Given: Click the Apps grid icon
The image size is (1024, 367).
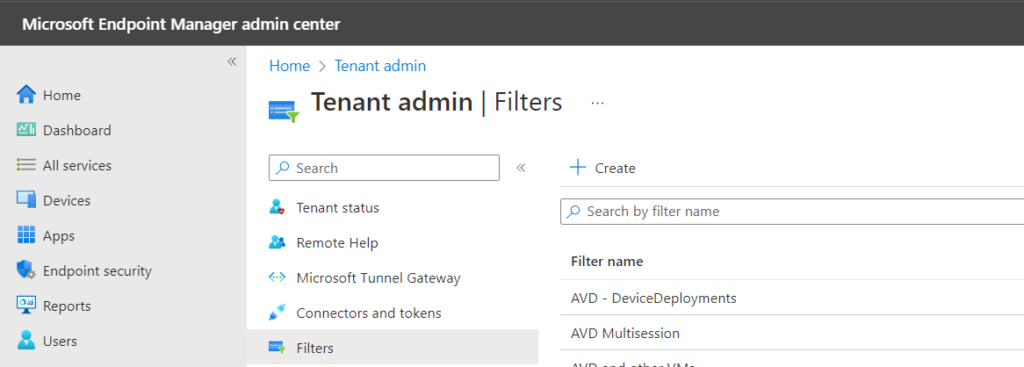Looking at the screenshot, I should click(26, 235).
